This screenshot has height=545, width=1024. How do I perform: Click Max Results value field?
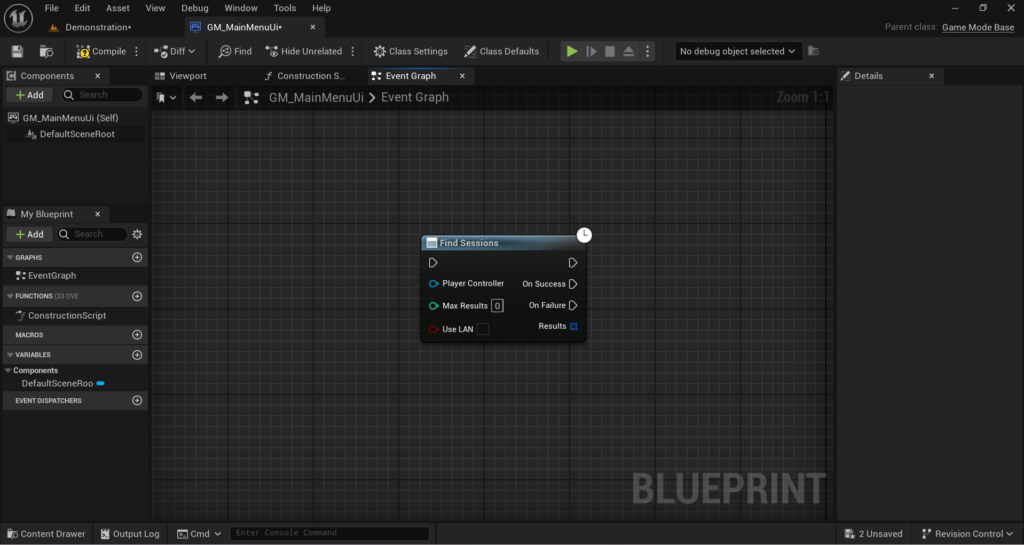click(497, 305)
